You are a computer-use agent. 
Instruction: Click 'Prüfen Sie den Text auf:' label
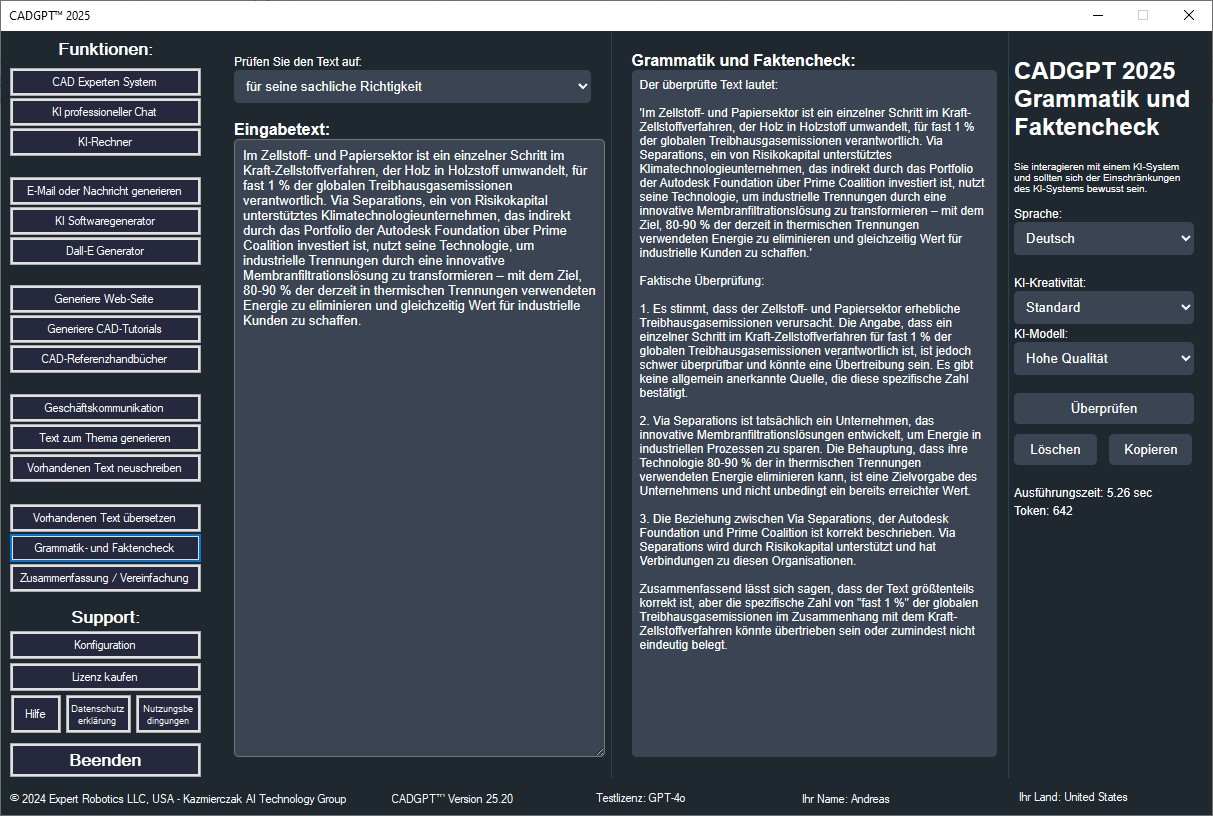tap(298, 61)
